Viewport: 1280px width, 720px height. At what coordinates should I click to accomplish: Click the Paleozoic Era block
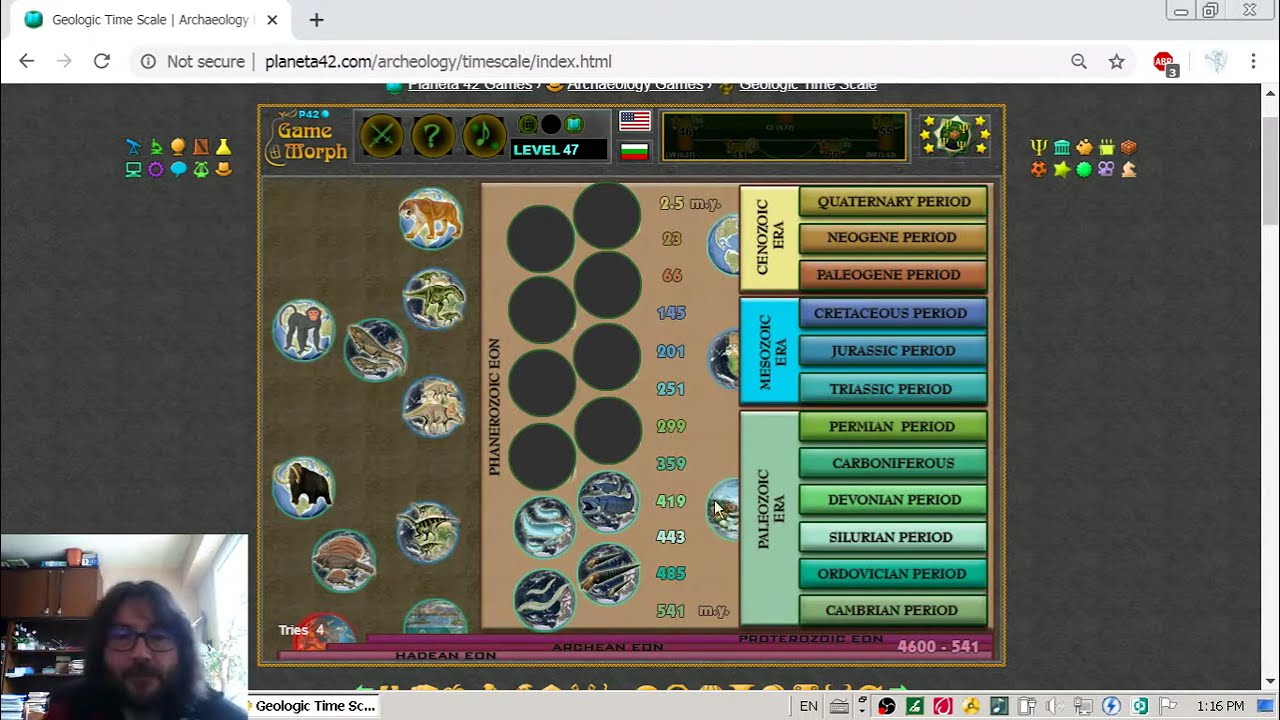pos(769,518)
